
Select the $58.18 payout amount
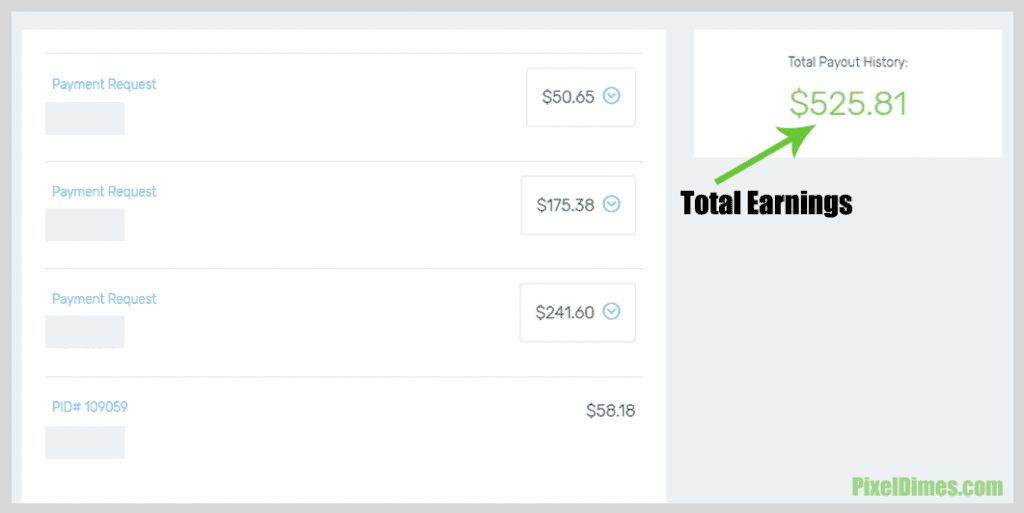[611, 411]
